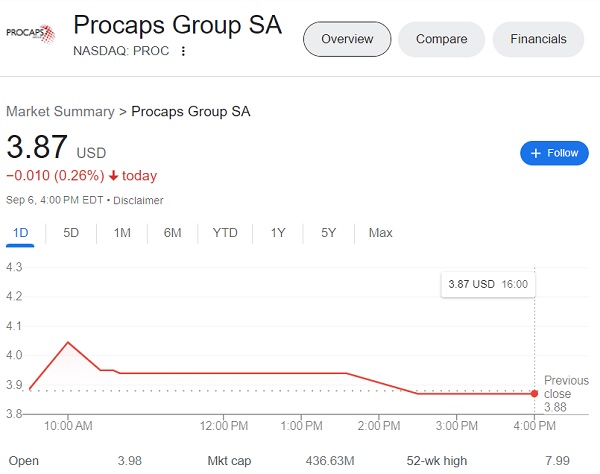Select the 5D time range
This screenshot has width=600, height=474.
[71, 233]
